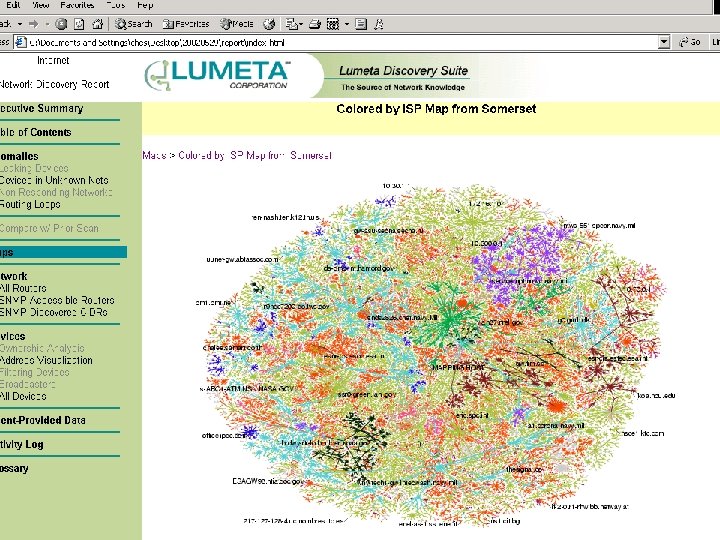Image resolution: width=720 pixels, height=540 pixels.
Task: Click the page icon in address bar
Action: click(x=21, y=43)
